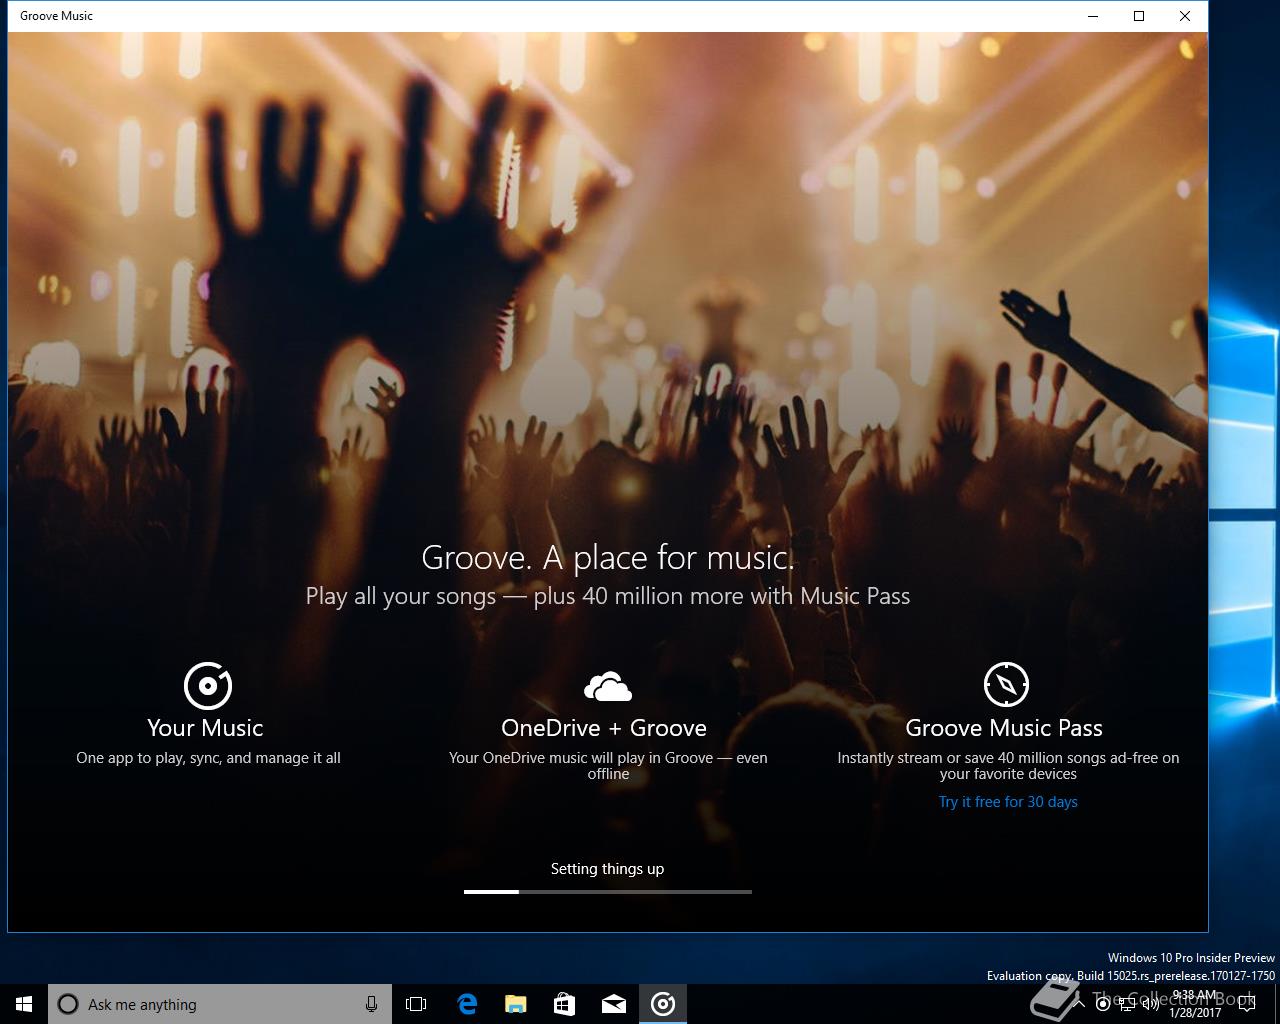Viewport: 1280px width, 1024px height.
Task: Click the Groove Music Pass compass icon
Action: point(1006,685)
